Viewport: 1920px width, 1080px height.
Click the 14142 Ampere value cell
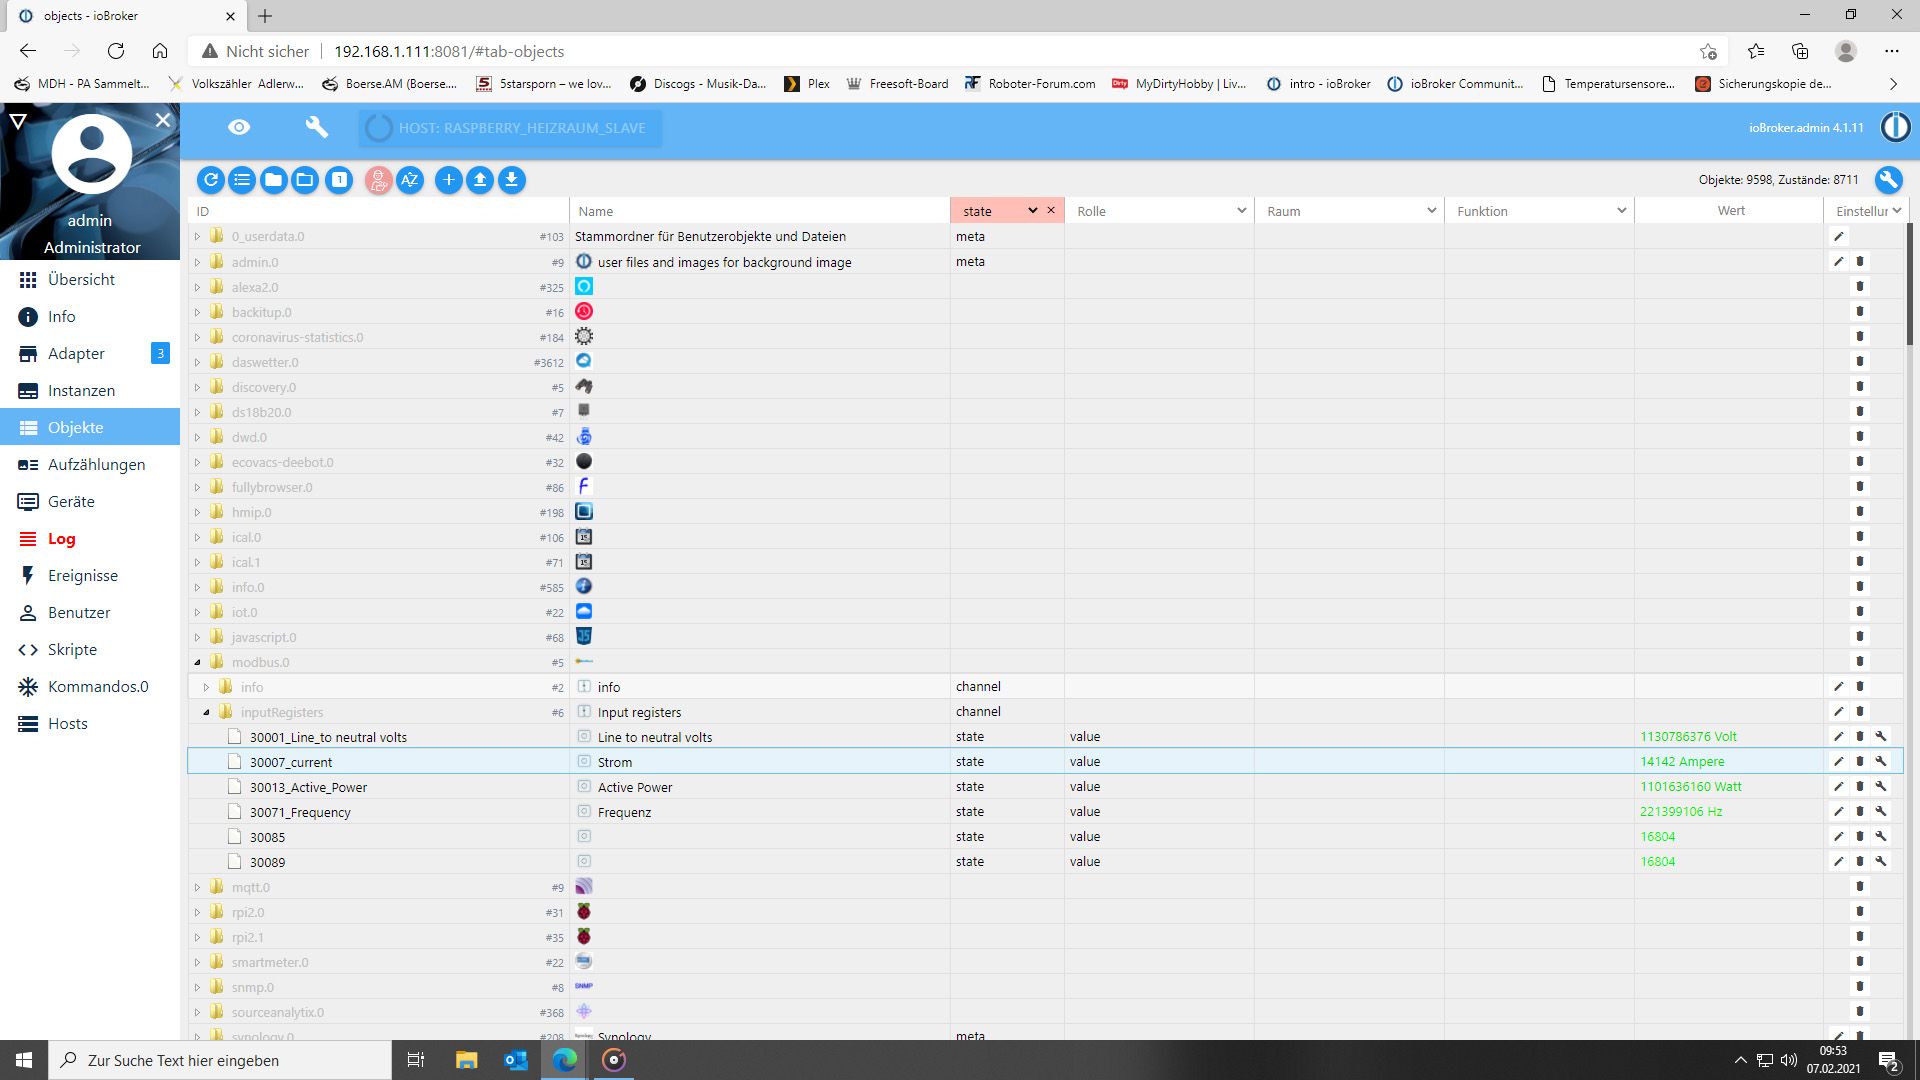1683,762
